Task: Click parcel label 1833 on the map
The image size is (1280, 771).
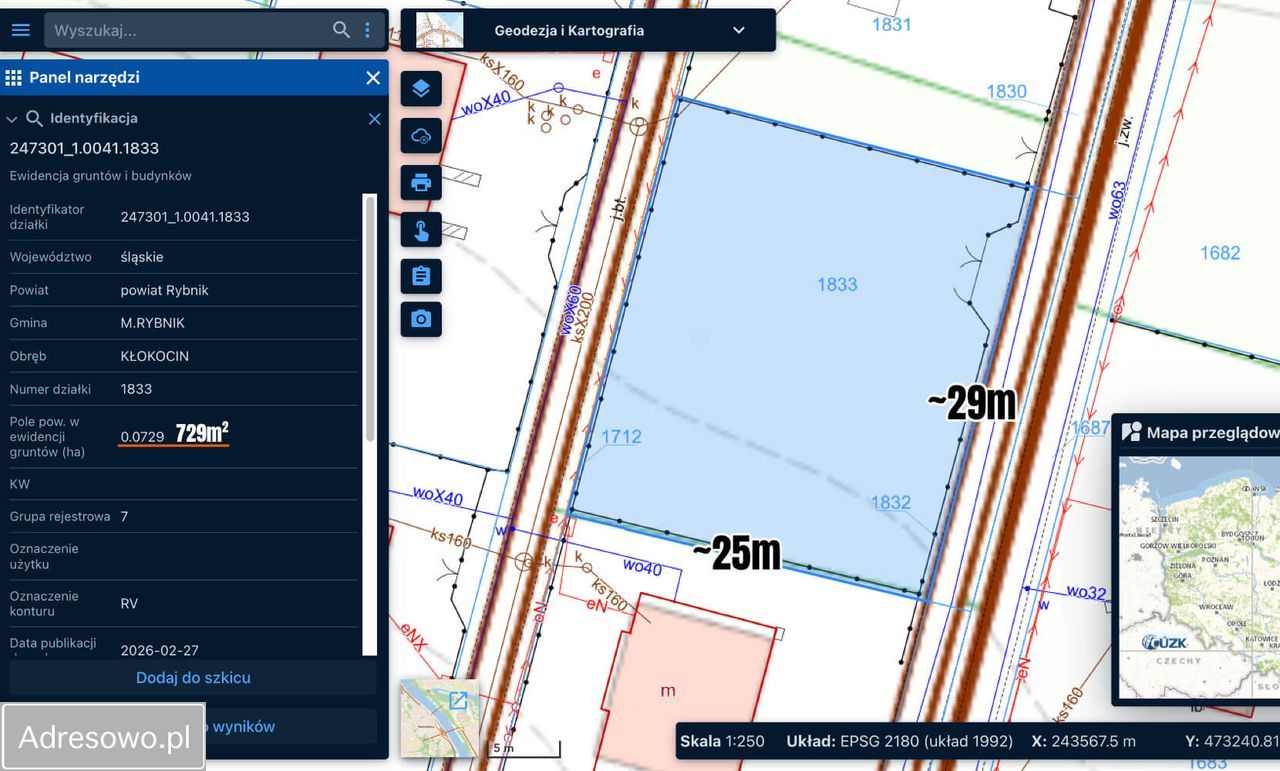Action: coord(837,284)
